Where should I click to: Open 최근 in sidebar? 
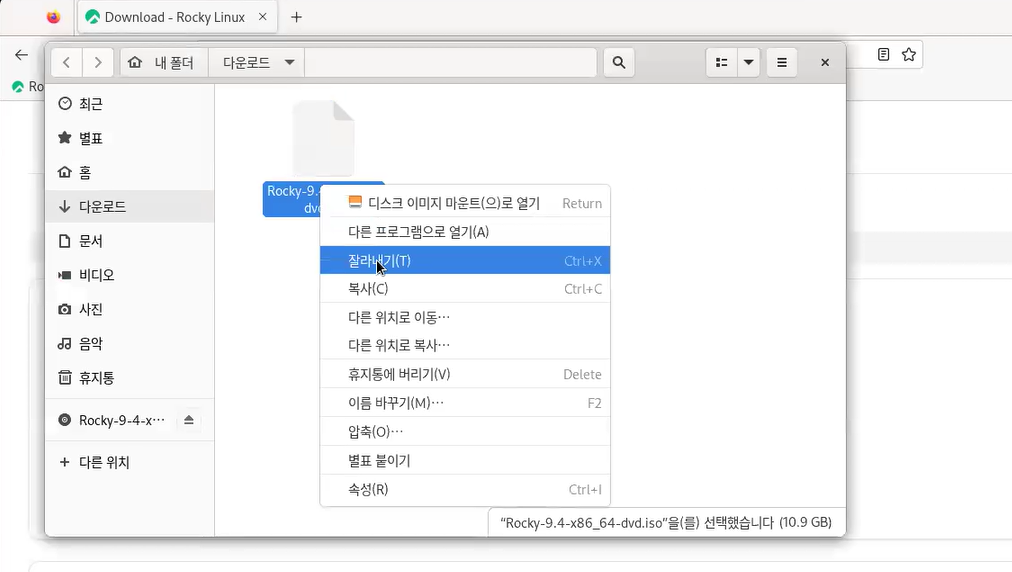[129, 104]
